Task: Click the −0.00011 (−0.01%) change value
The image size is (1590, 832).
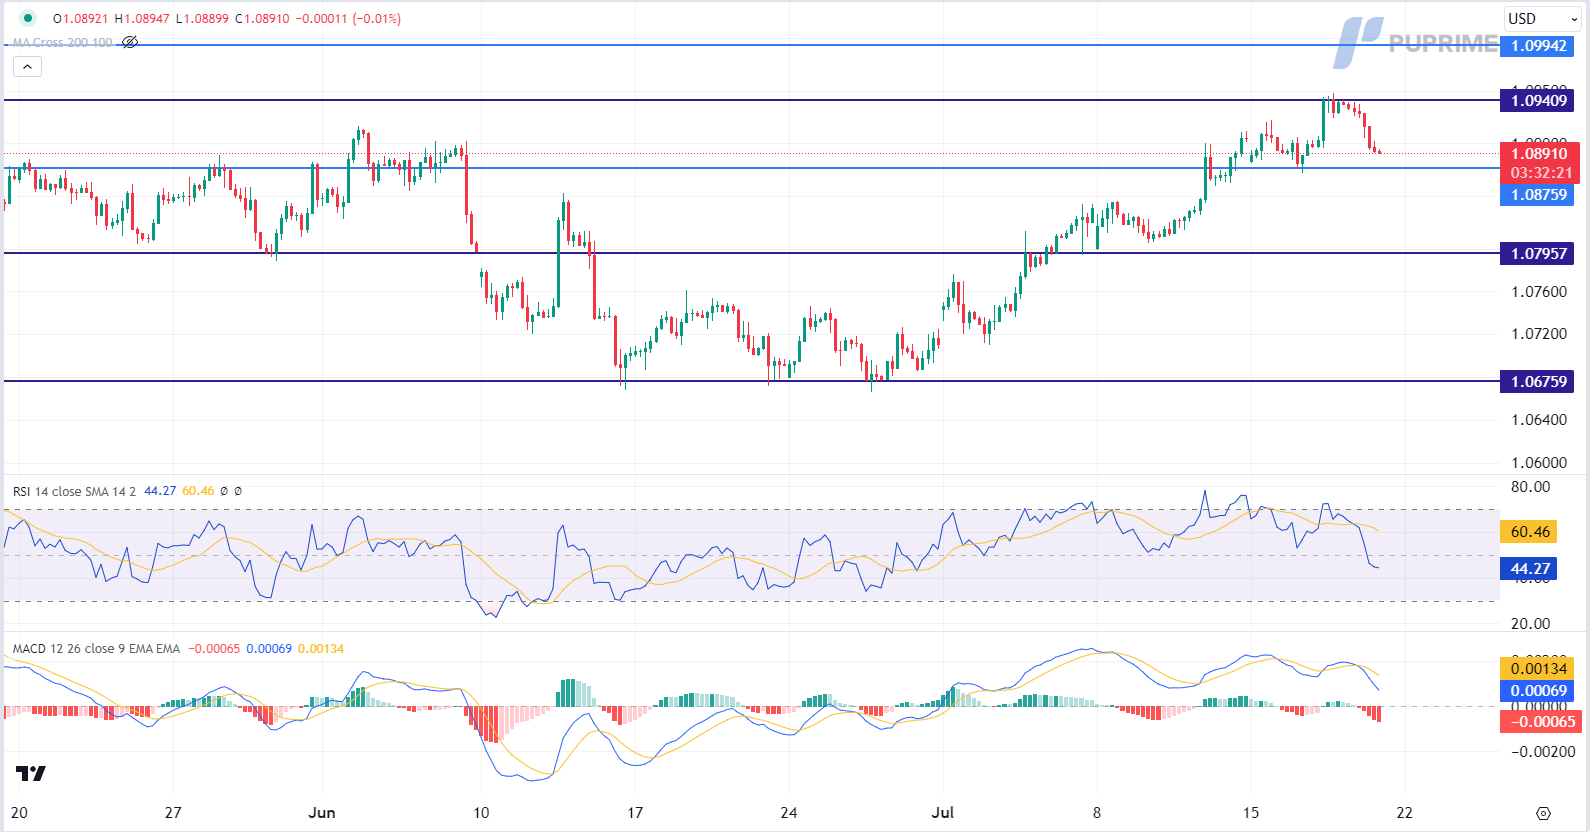Action: pyautogui.click(x=348, y=19)
